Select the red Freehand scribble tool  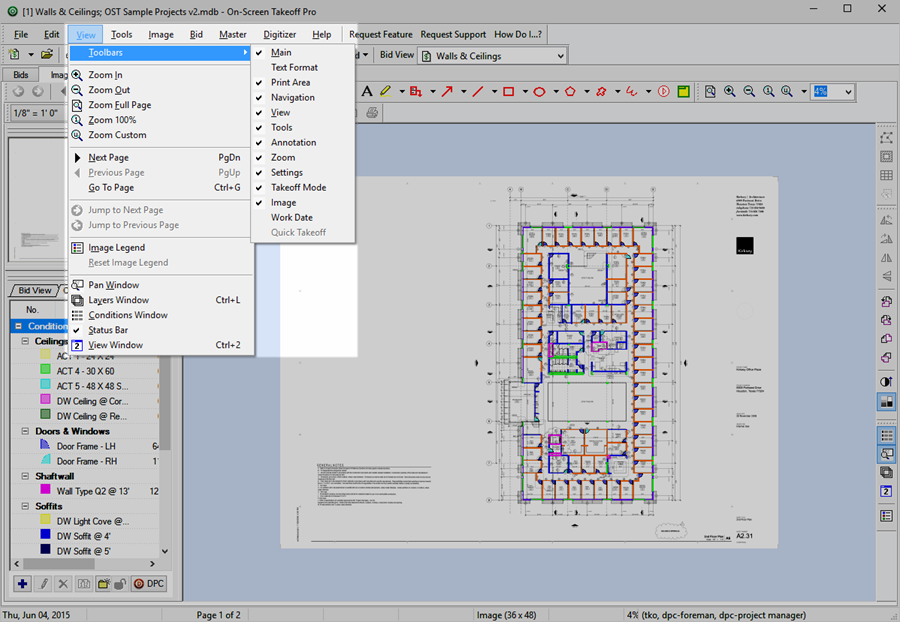(632, 91)
